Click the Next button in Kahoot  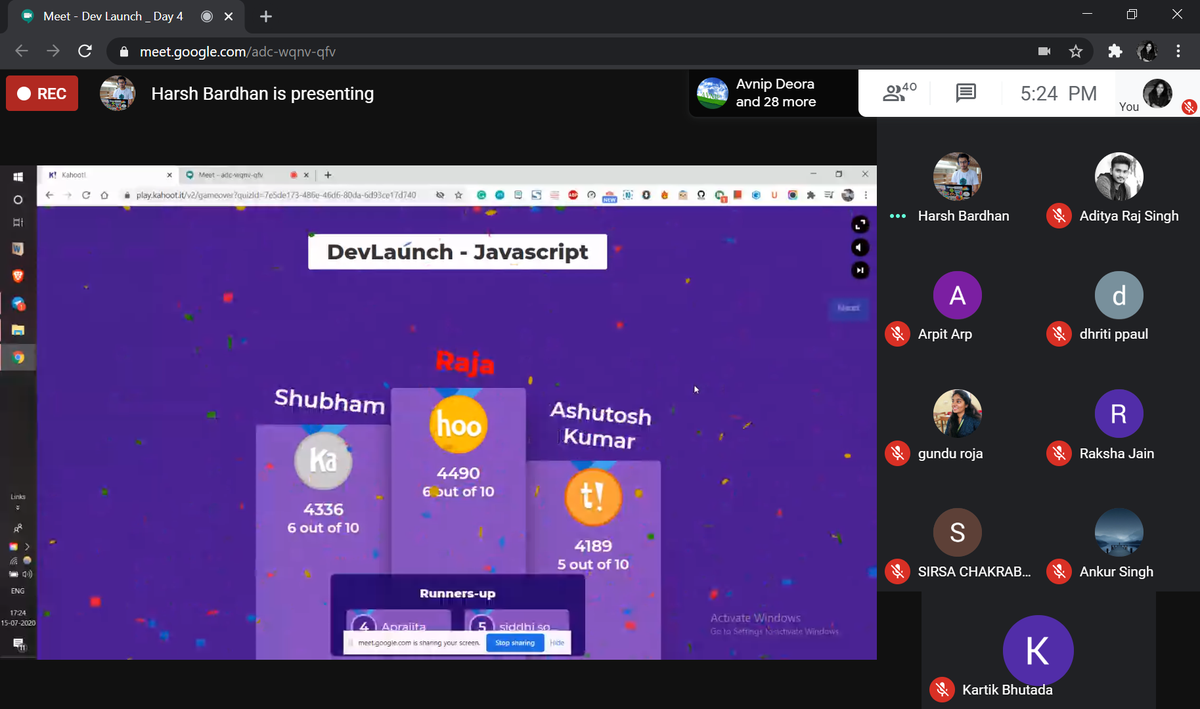848,307
